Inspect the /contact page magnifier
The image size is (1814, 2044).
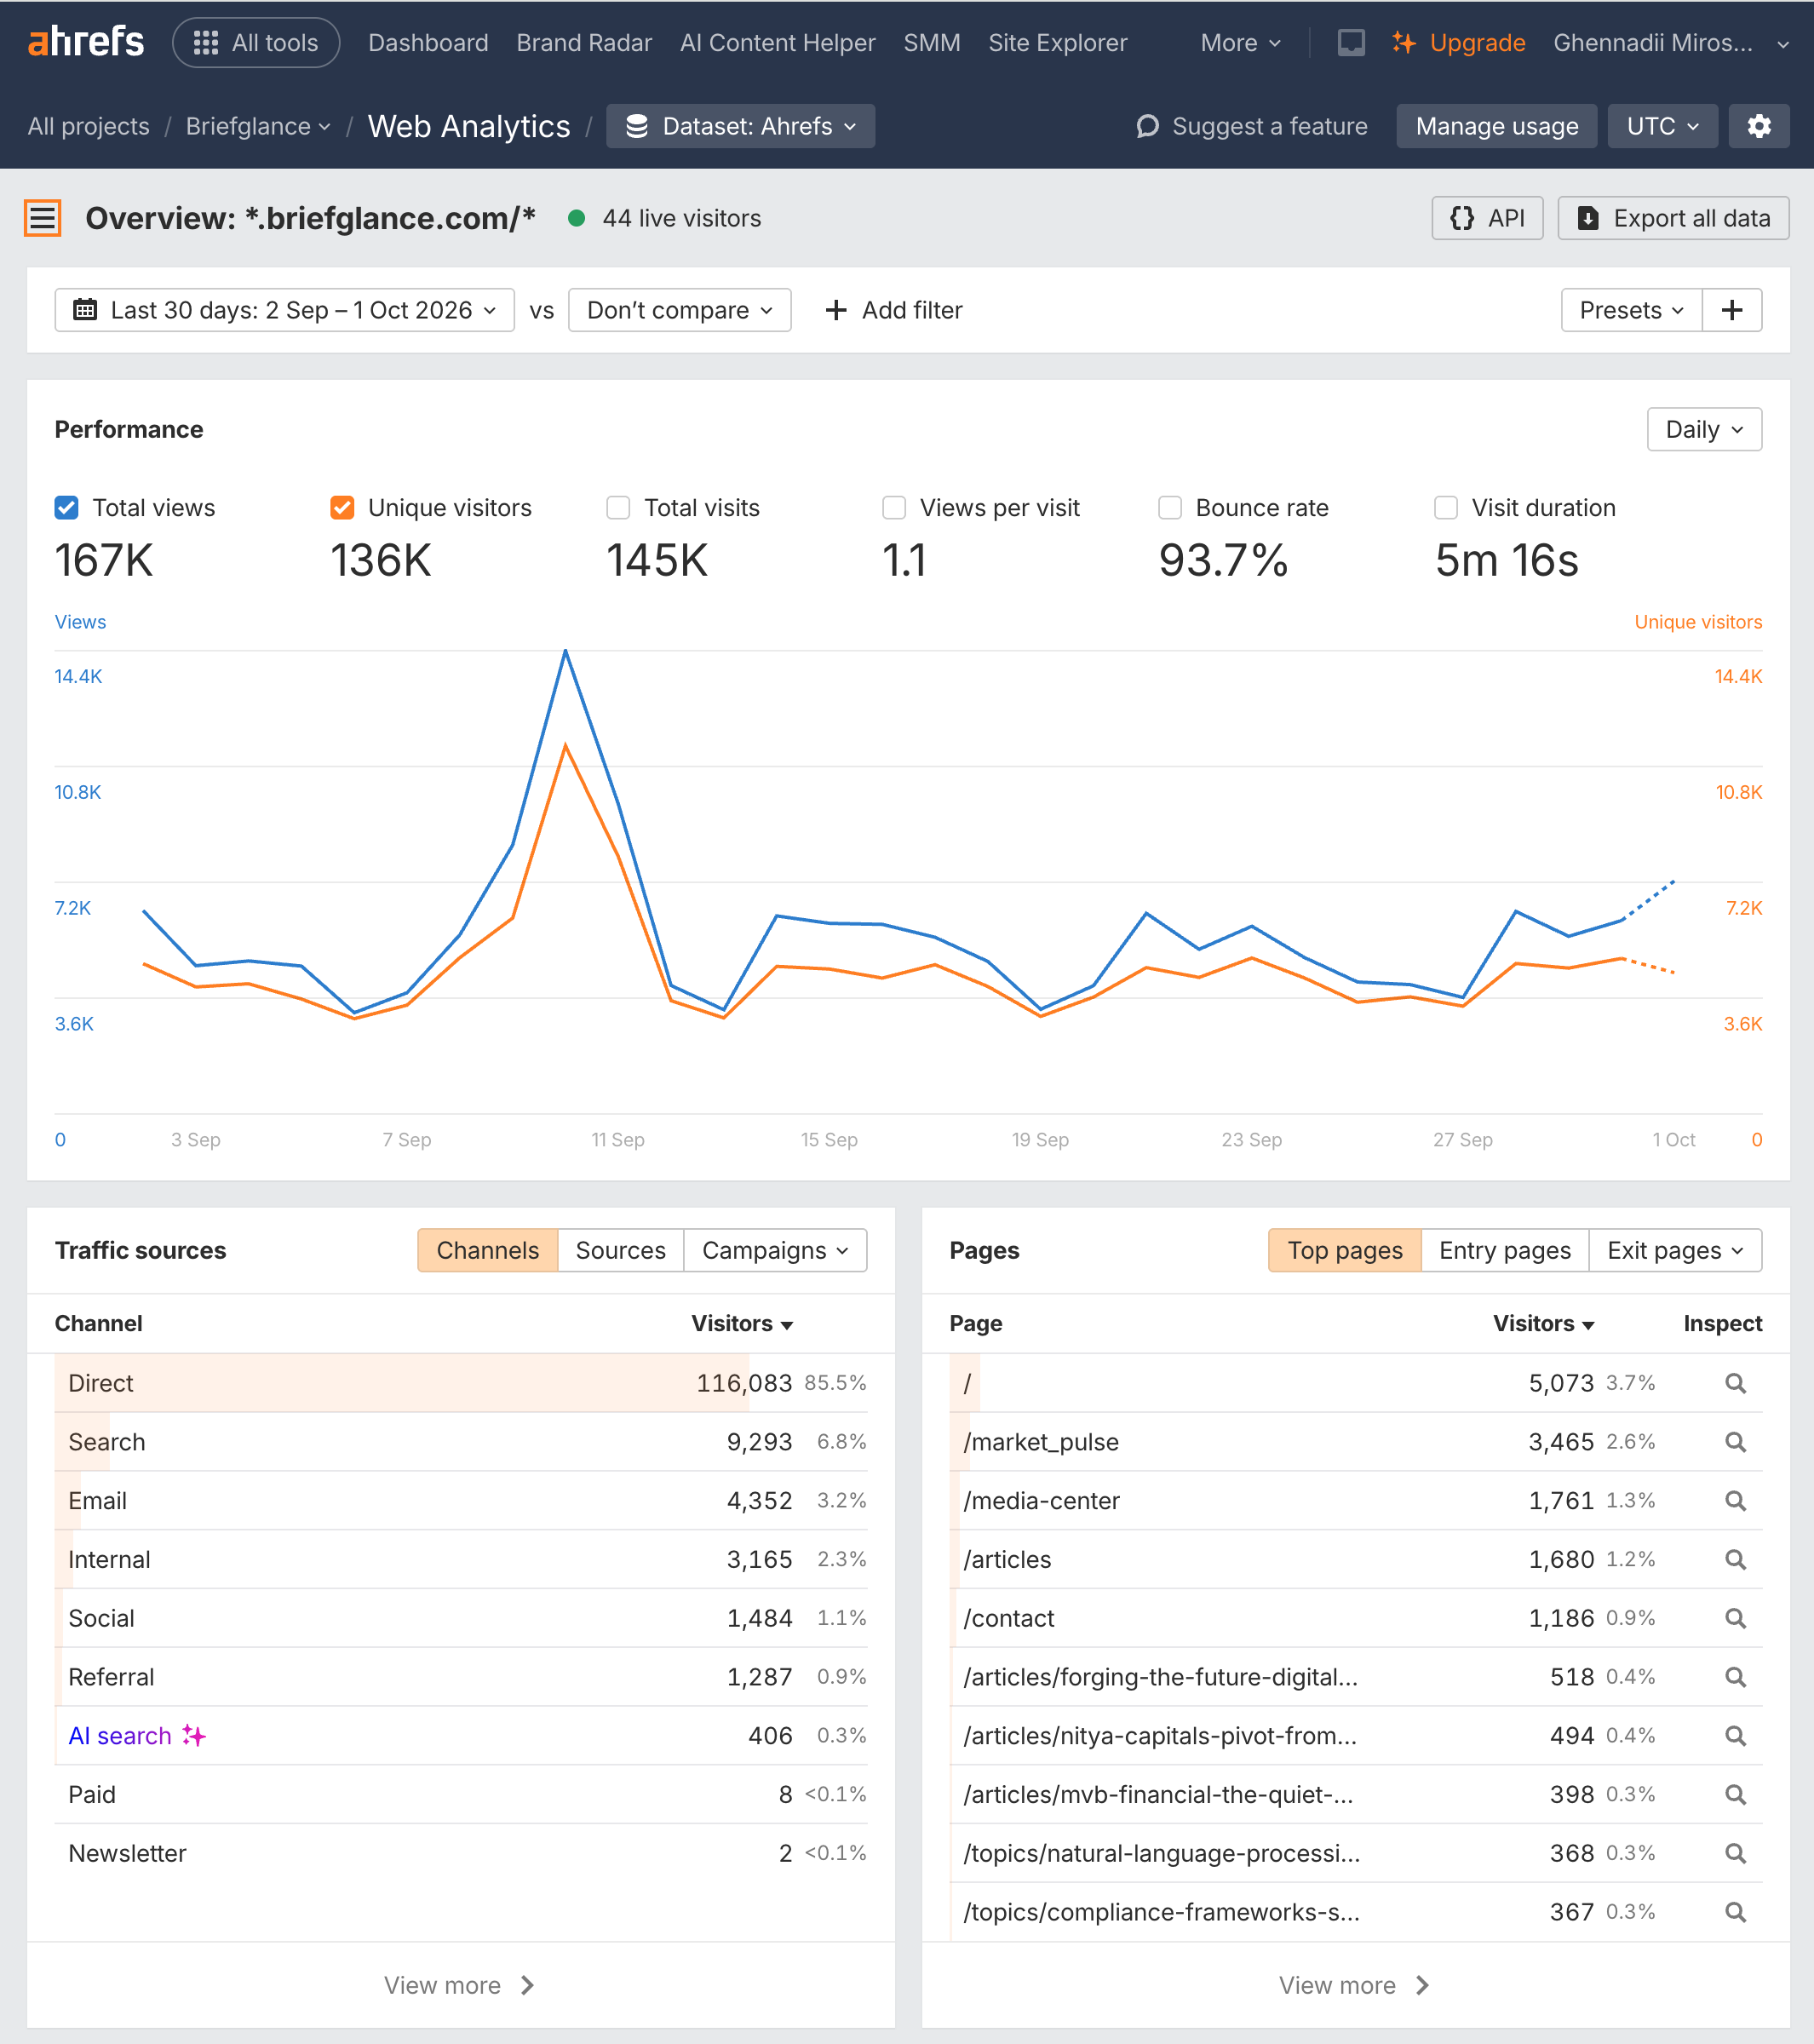[1735, 1618]
